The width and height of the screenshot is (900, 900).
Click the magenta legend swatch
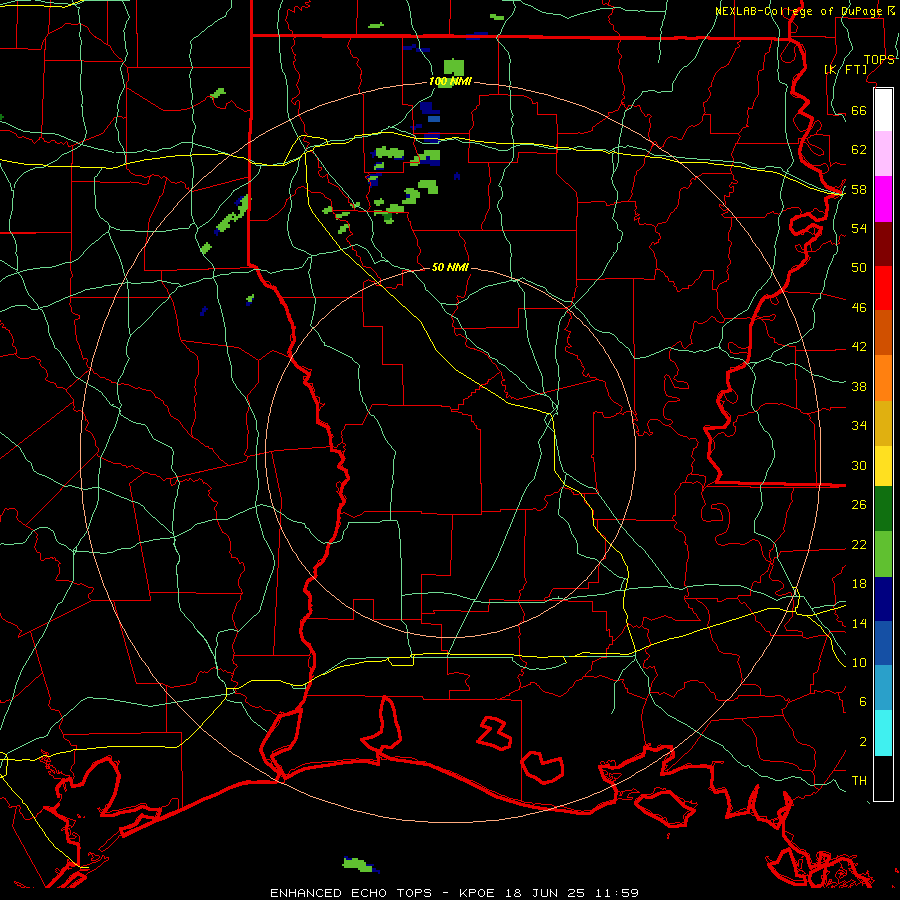(x=883, y=199)
